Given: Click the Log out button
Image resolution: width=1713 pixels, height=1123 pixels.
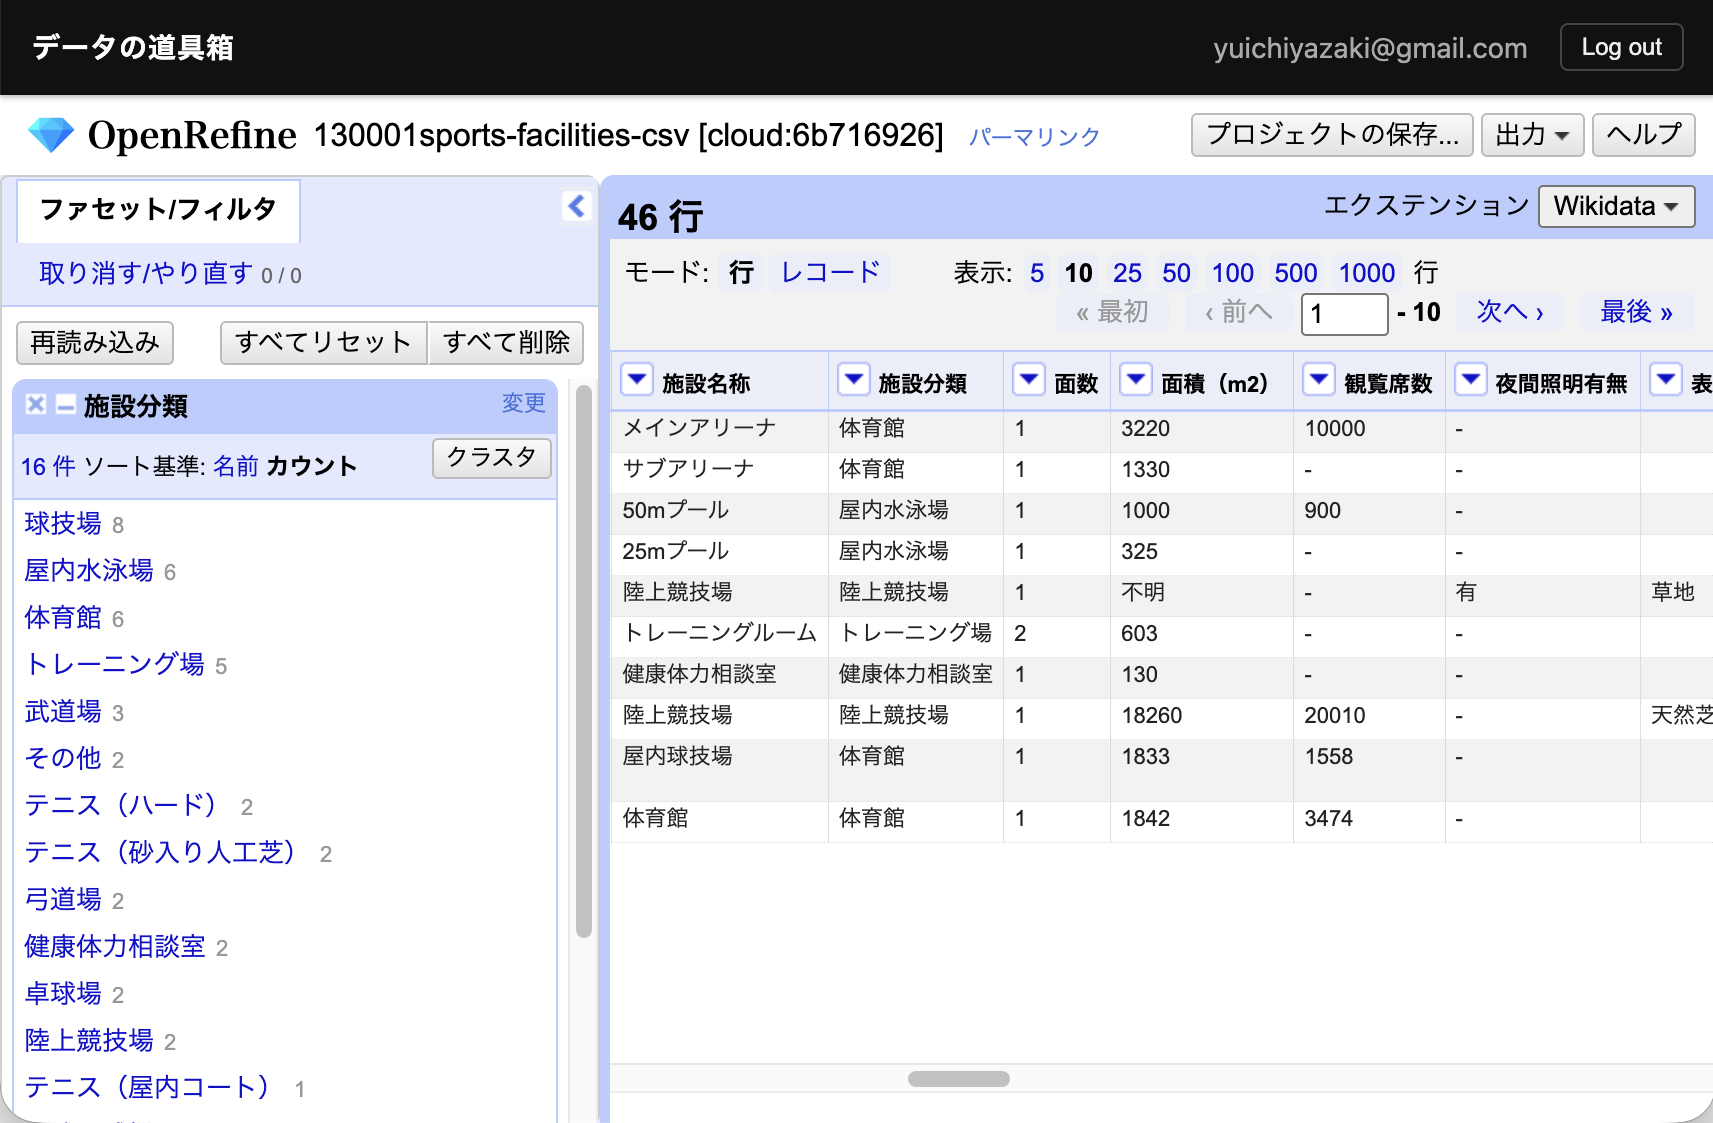Looking at the screenshot, I should (x=1621, y=47).
